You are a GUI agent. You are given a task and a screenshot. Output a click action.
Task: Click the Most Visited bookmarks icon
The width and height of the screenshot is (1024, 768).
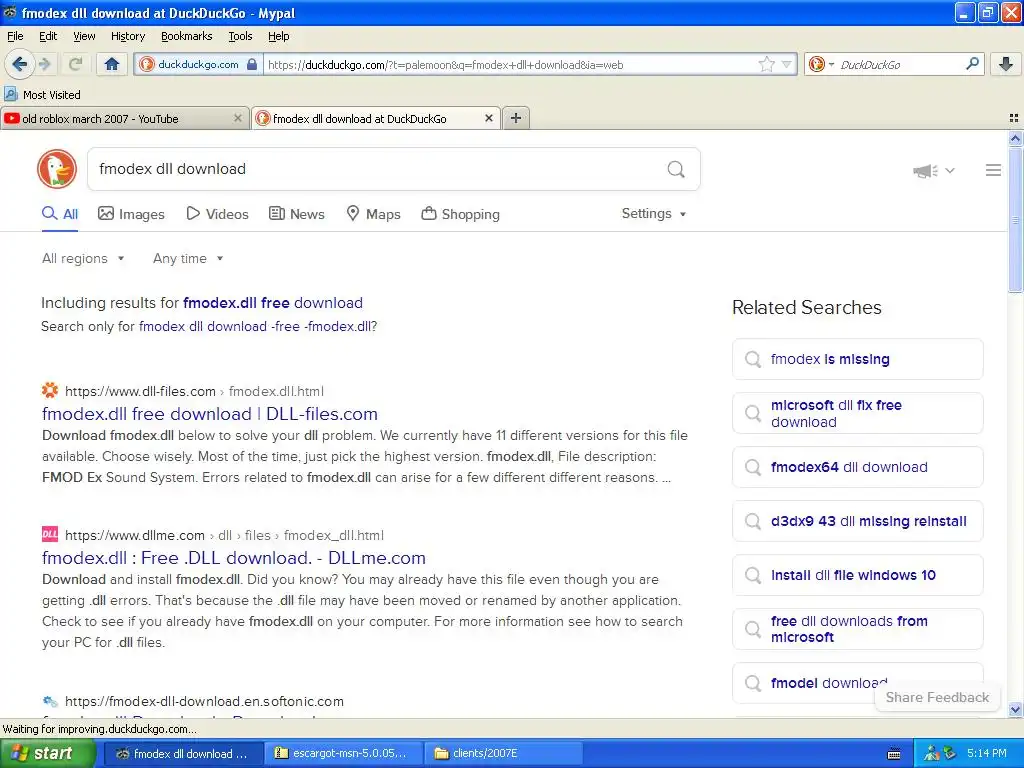click(10, 94)
